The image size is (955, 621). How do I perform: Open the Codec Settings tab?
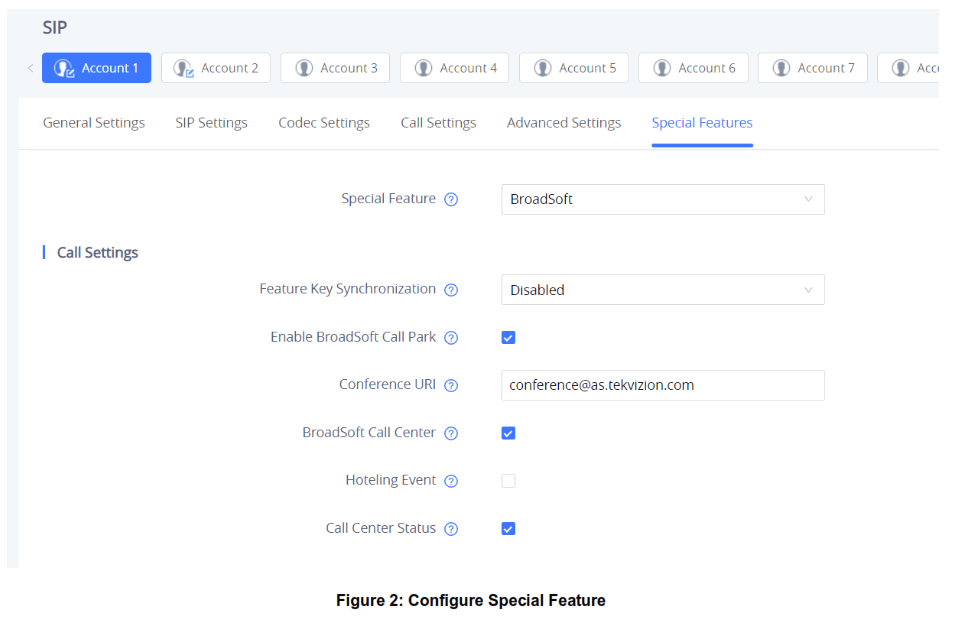(324, 123)
